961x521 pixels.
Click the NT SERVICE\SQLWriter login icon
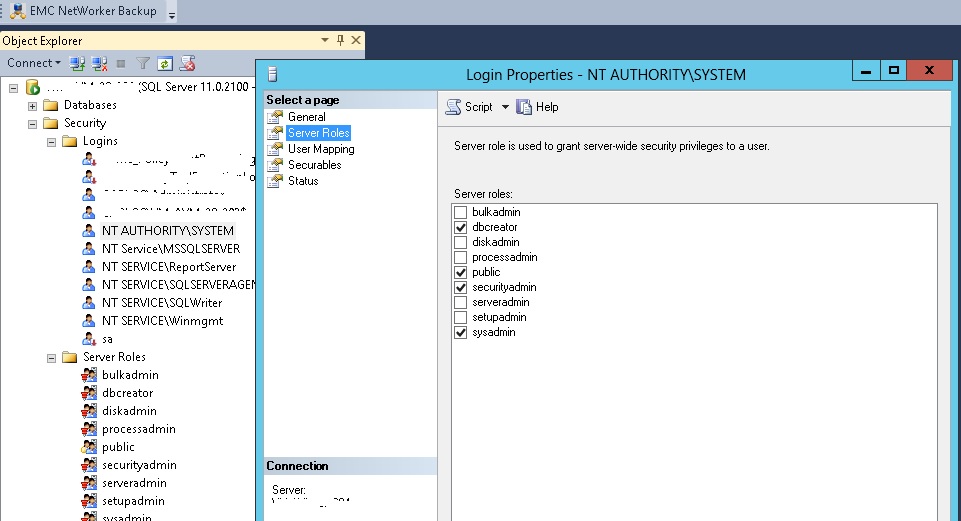(x=89, y=303)
